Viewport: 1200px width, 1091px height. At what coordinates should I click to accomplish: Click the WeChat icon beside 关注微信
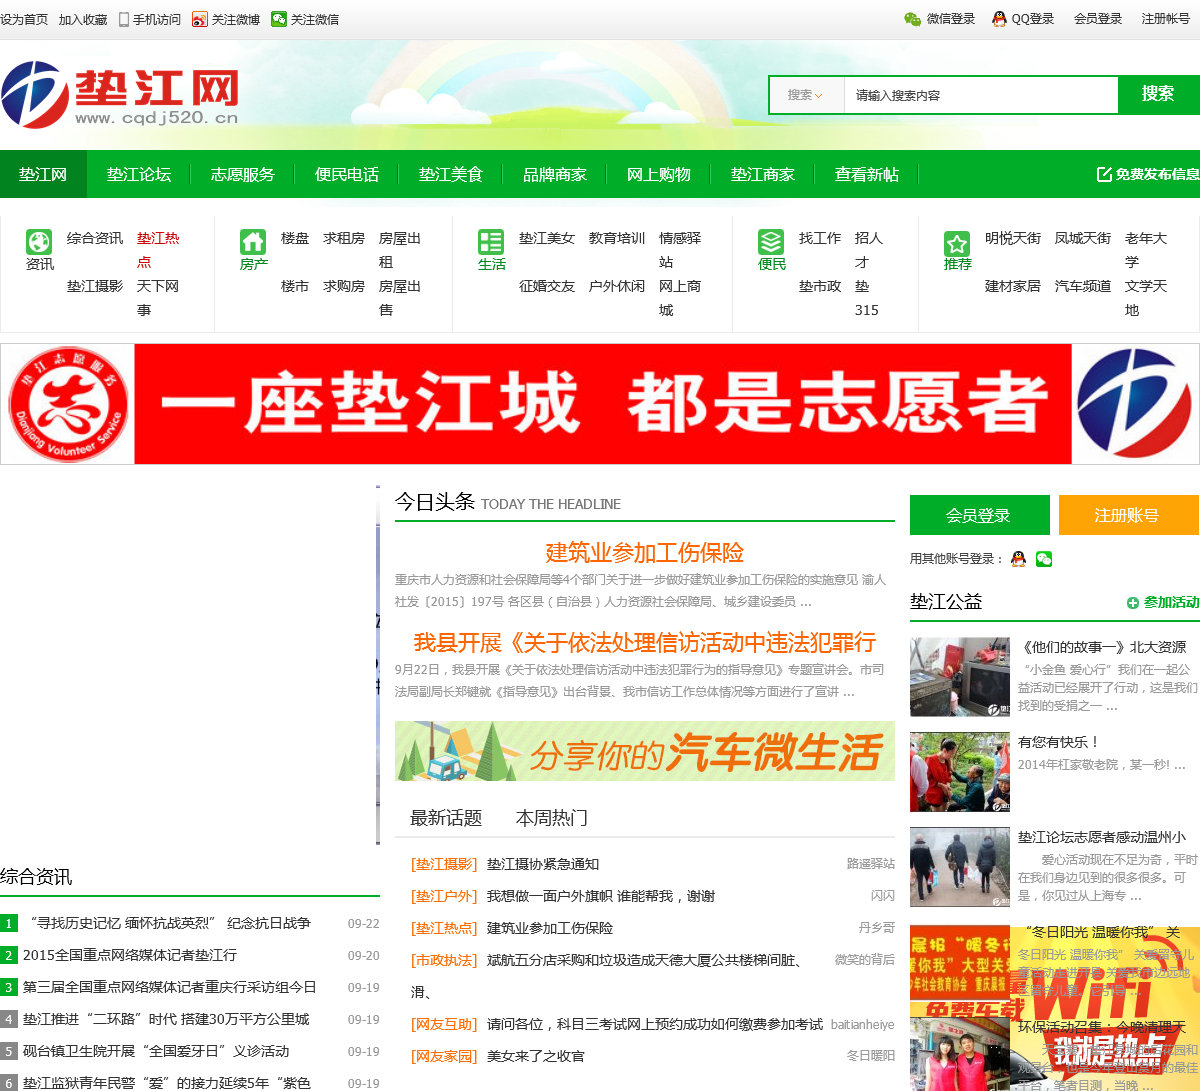point(279,19)
